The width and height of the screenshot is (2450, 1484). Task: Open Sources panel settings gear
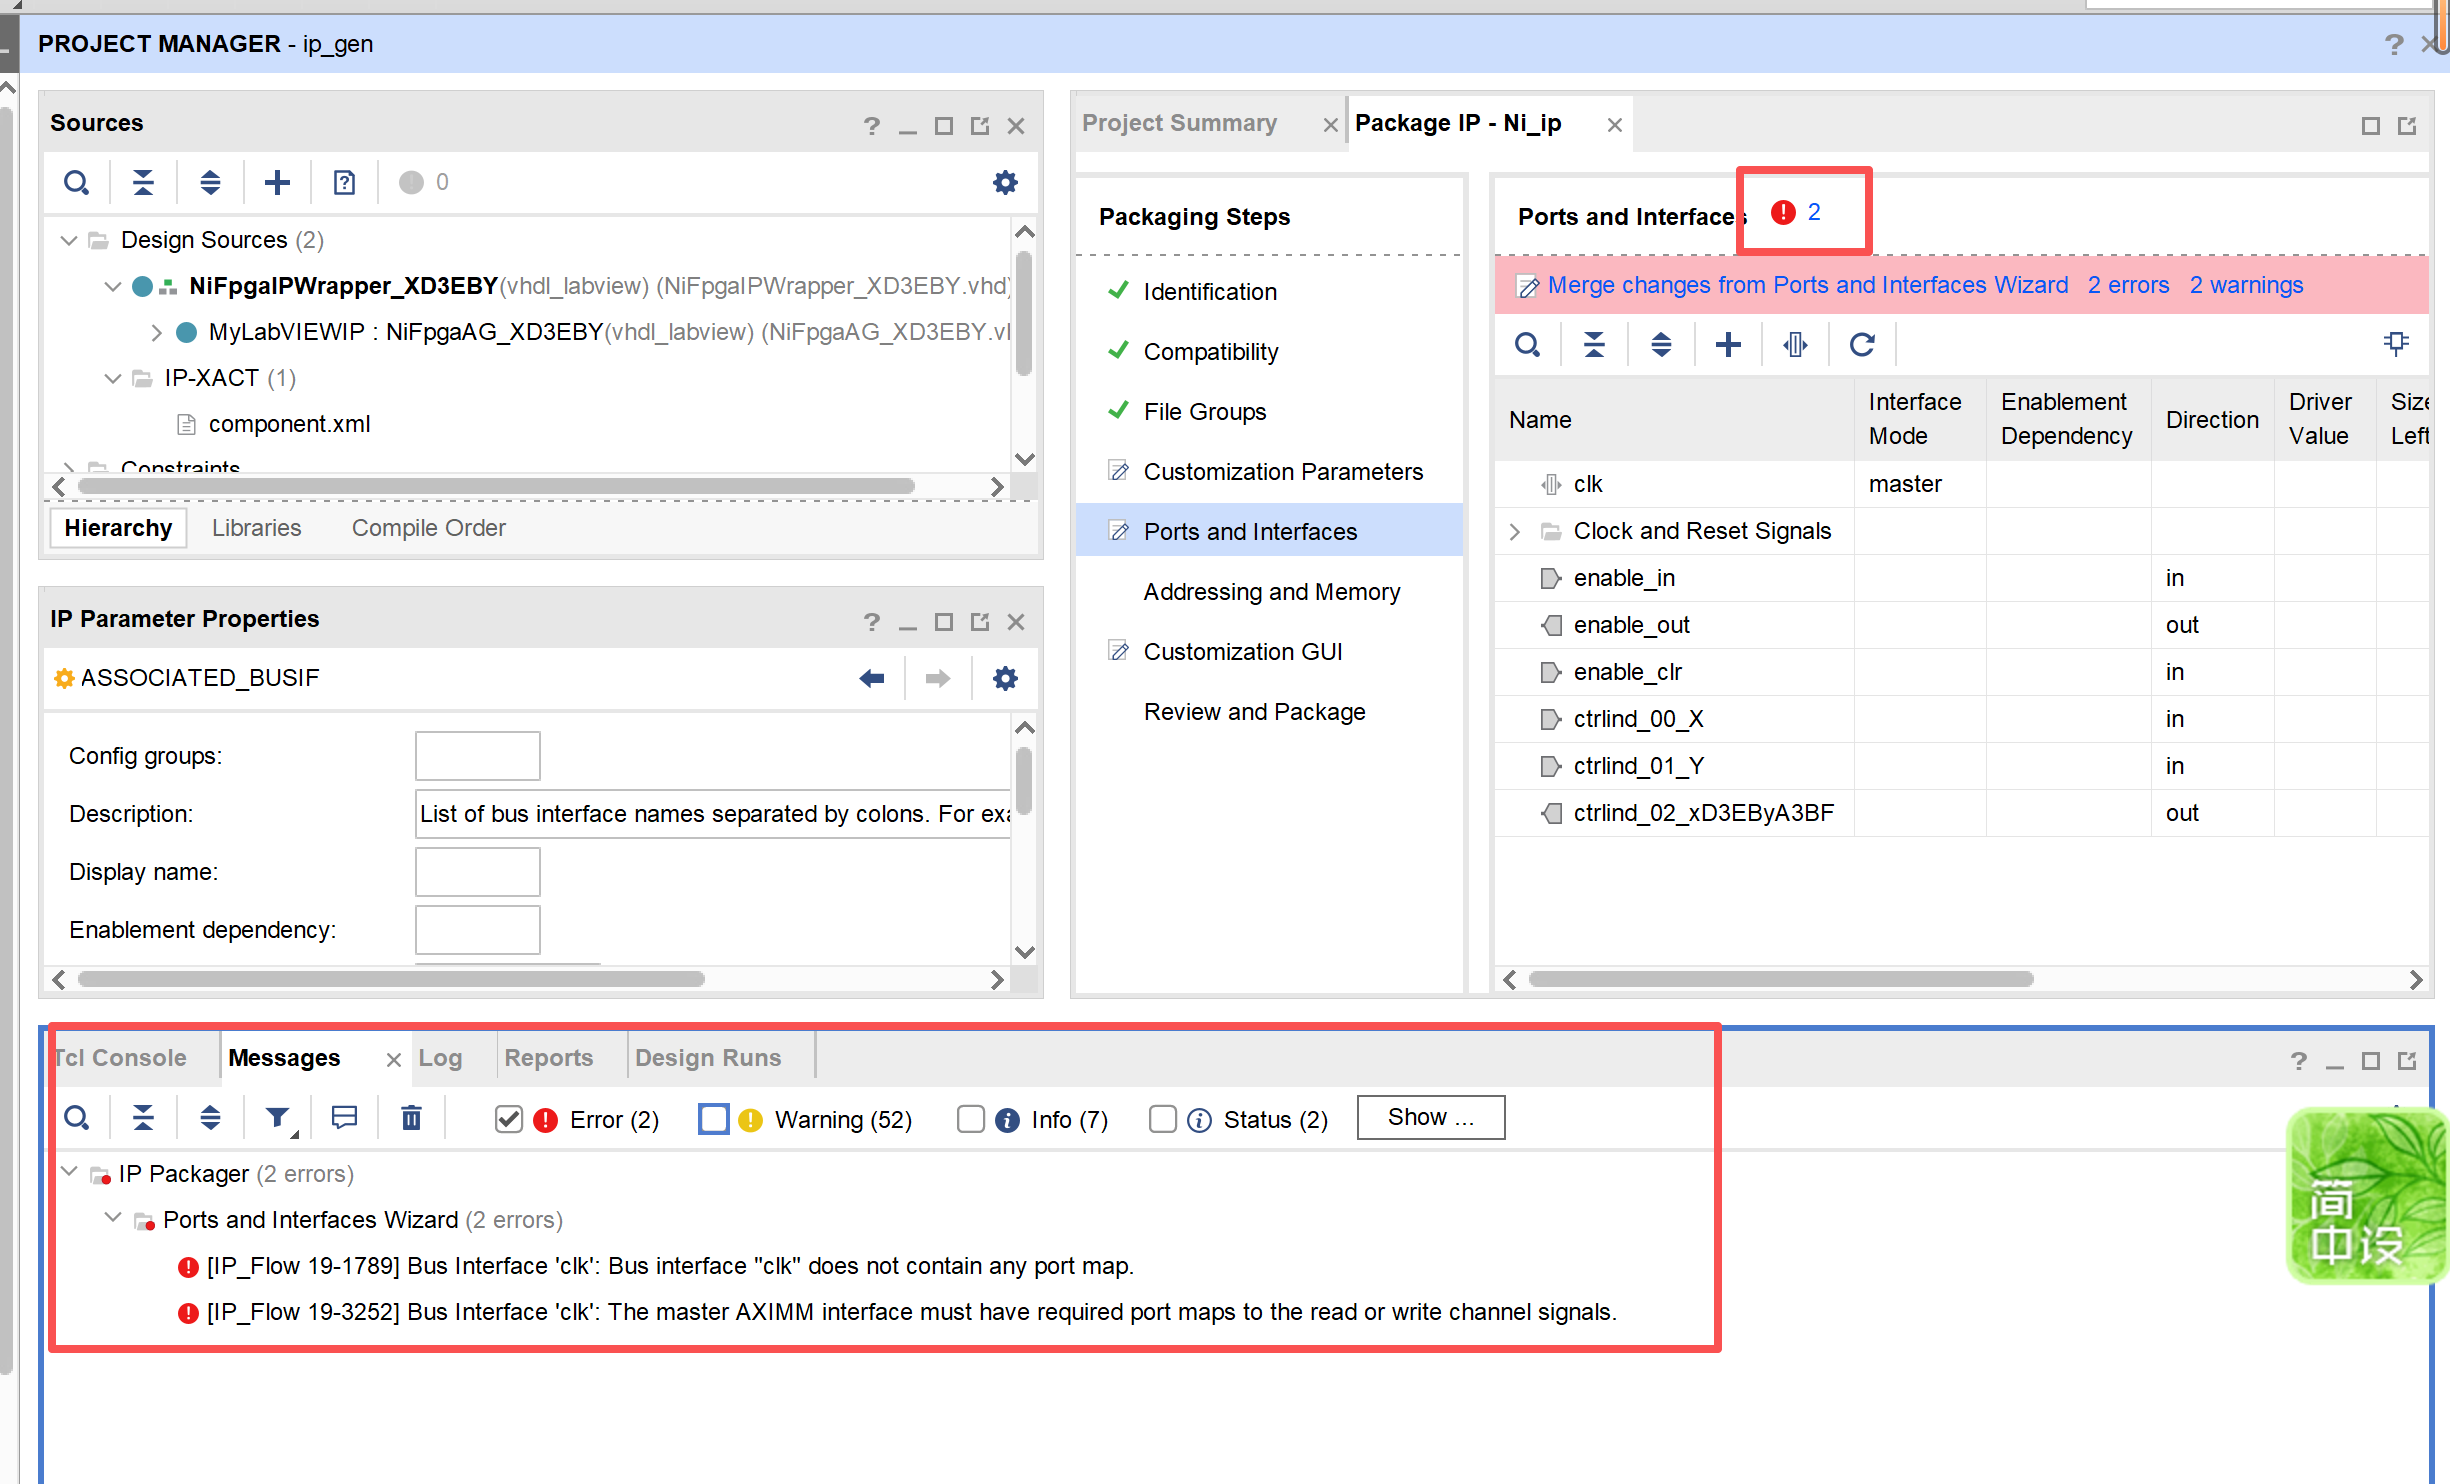[1005, 182]
